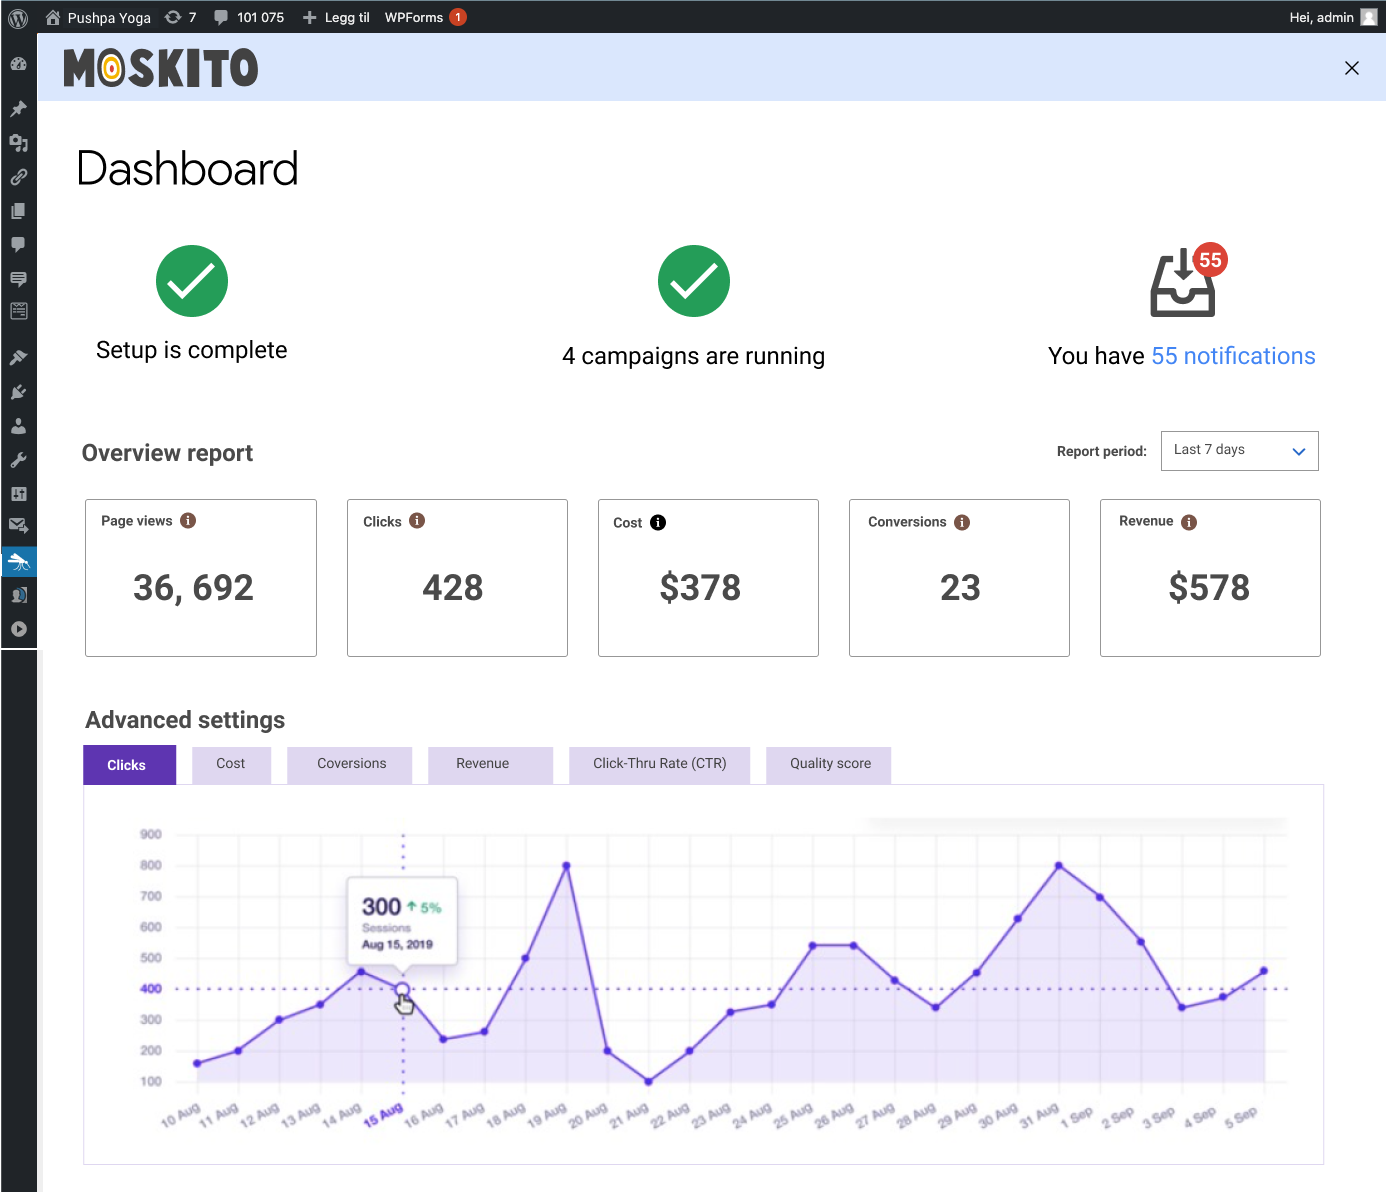This screenshot has height=1192, width=1386.
Task: Open Tools via the wrench icon
Action: click(18, 460)
